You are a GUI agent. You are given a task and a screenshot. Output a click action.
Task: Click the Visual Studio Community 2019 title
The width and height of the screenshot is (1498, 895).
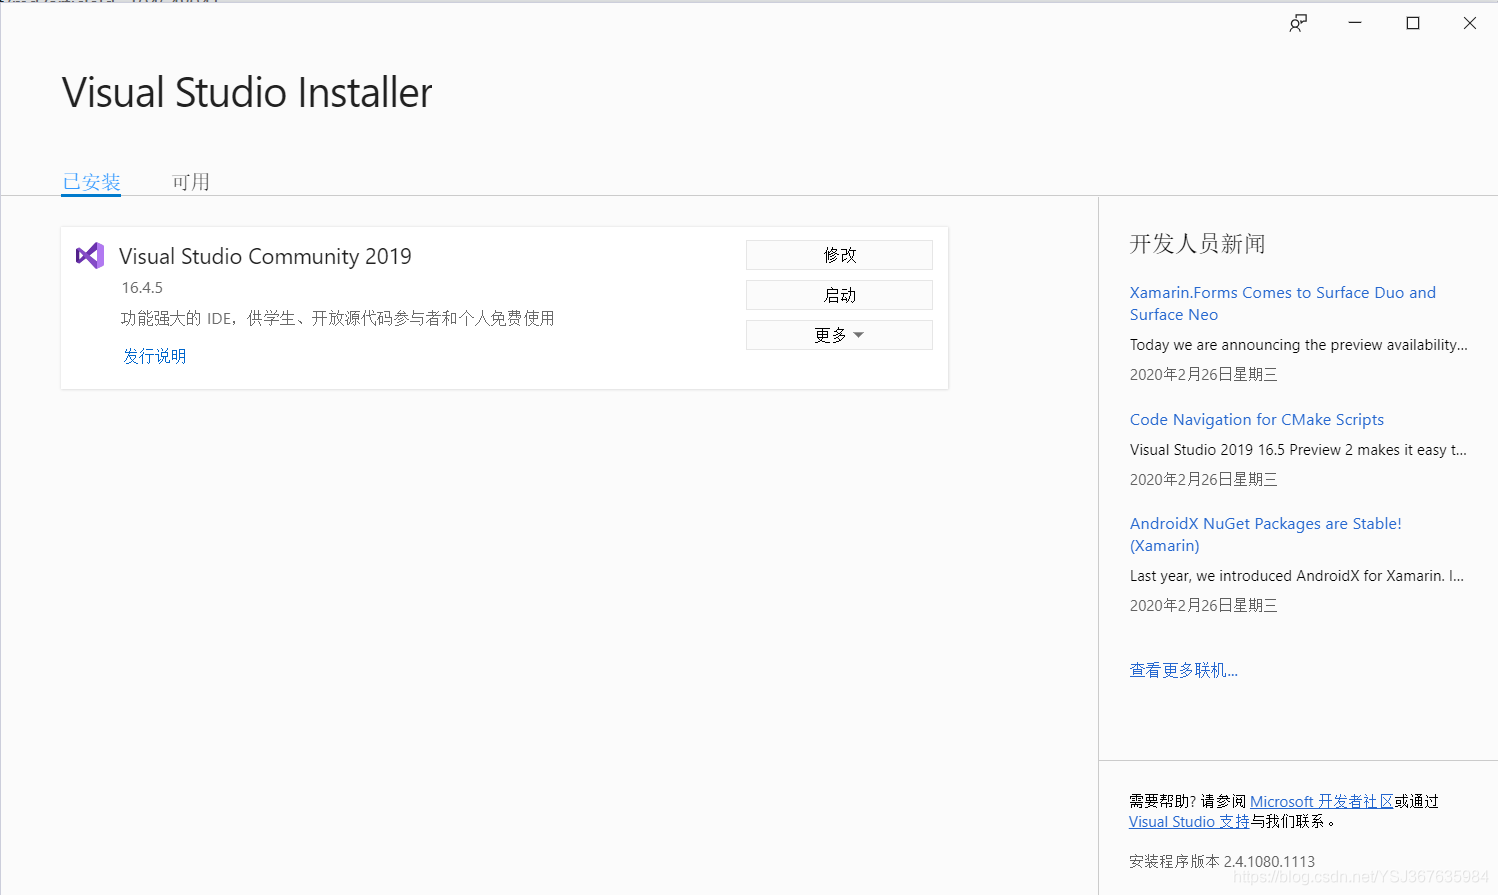(x=265, y=256)
